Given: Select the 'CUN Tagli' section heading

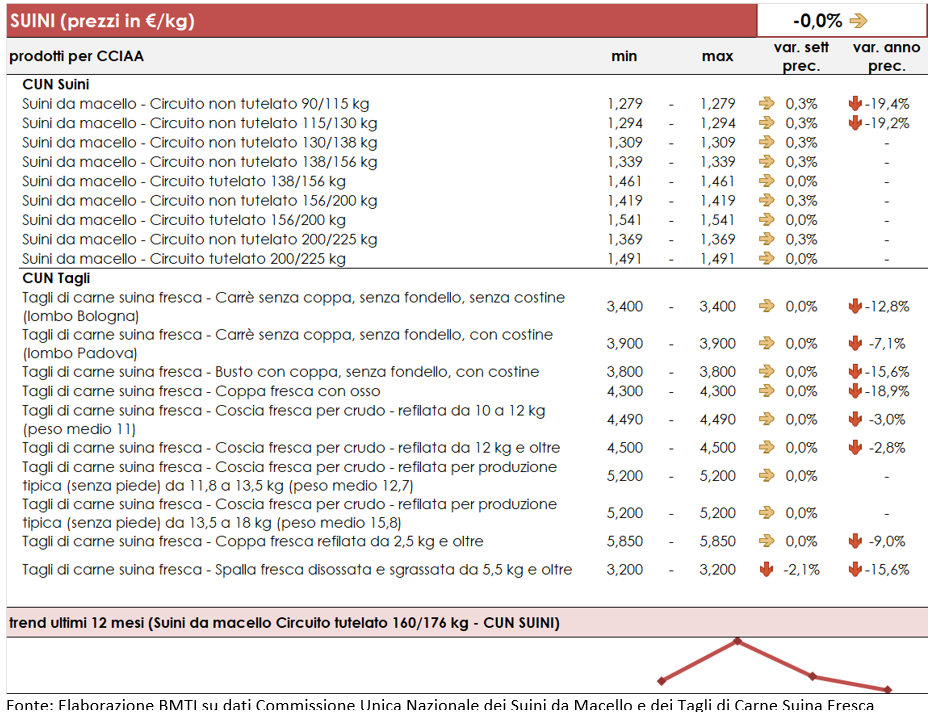Looking at the screenshot, I should click(56, 278).
